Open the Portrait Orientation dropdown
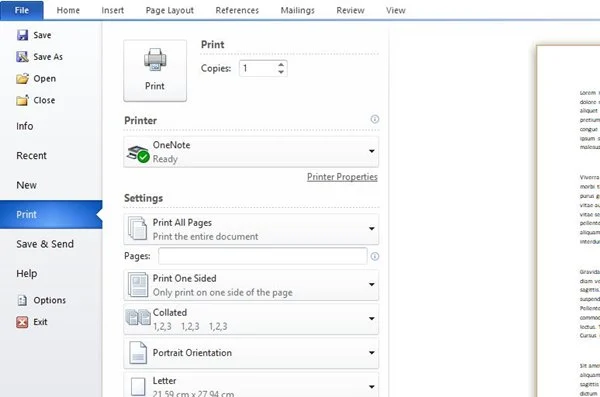Image resolution: width=600 pixels, height=397 pixels. tap(372, 353)
